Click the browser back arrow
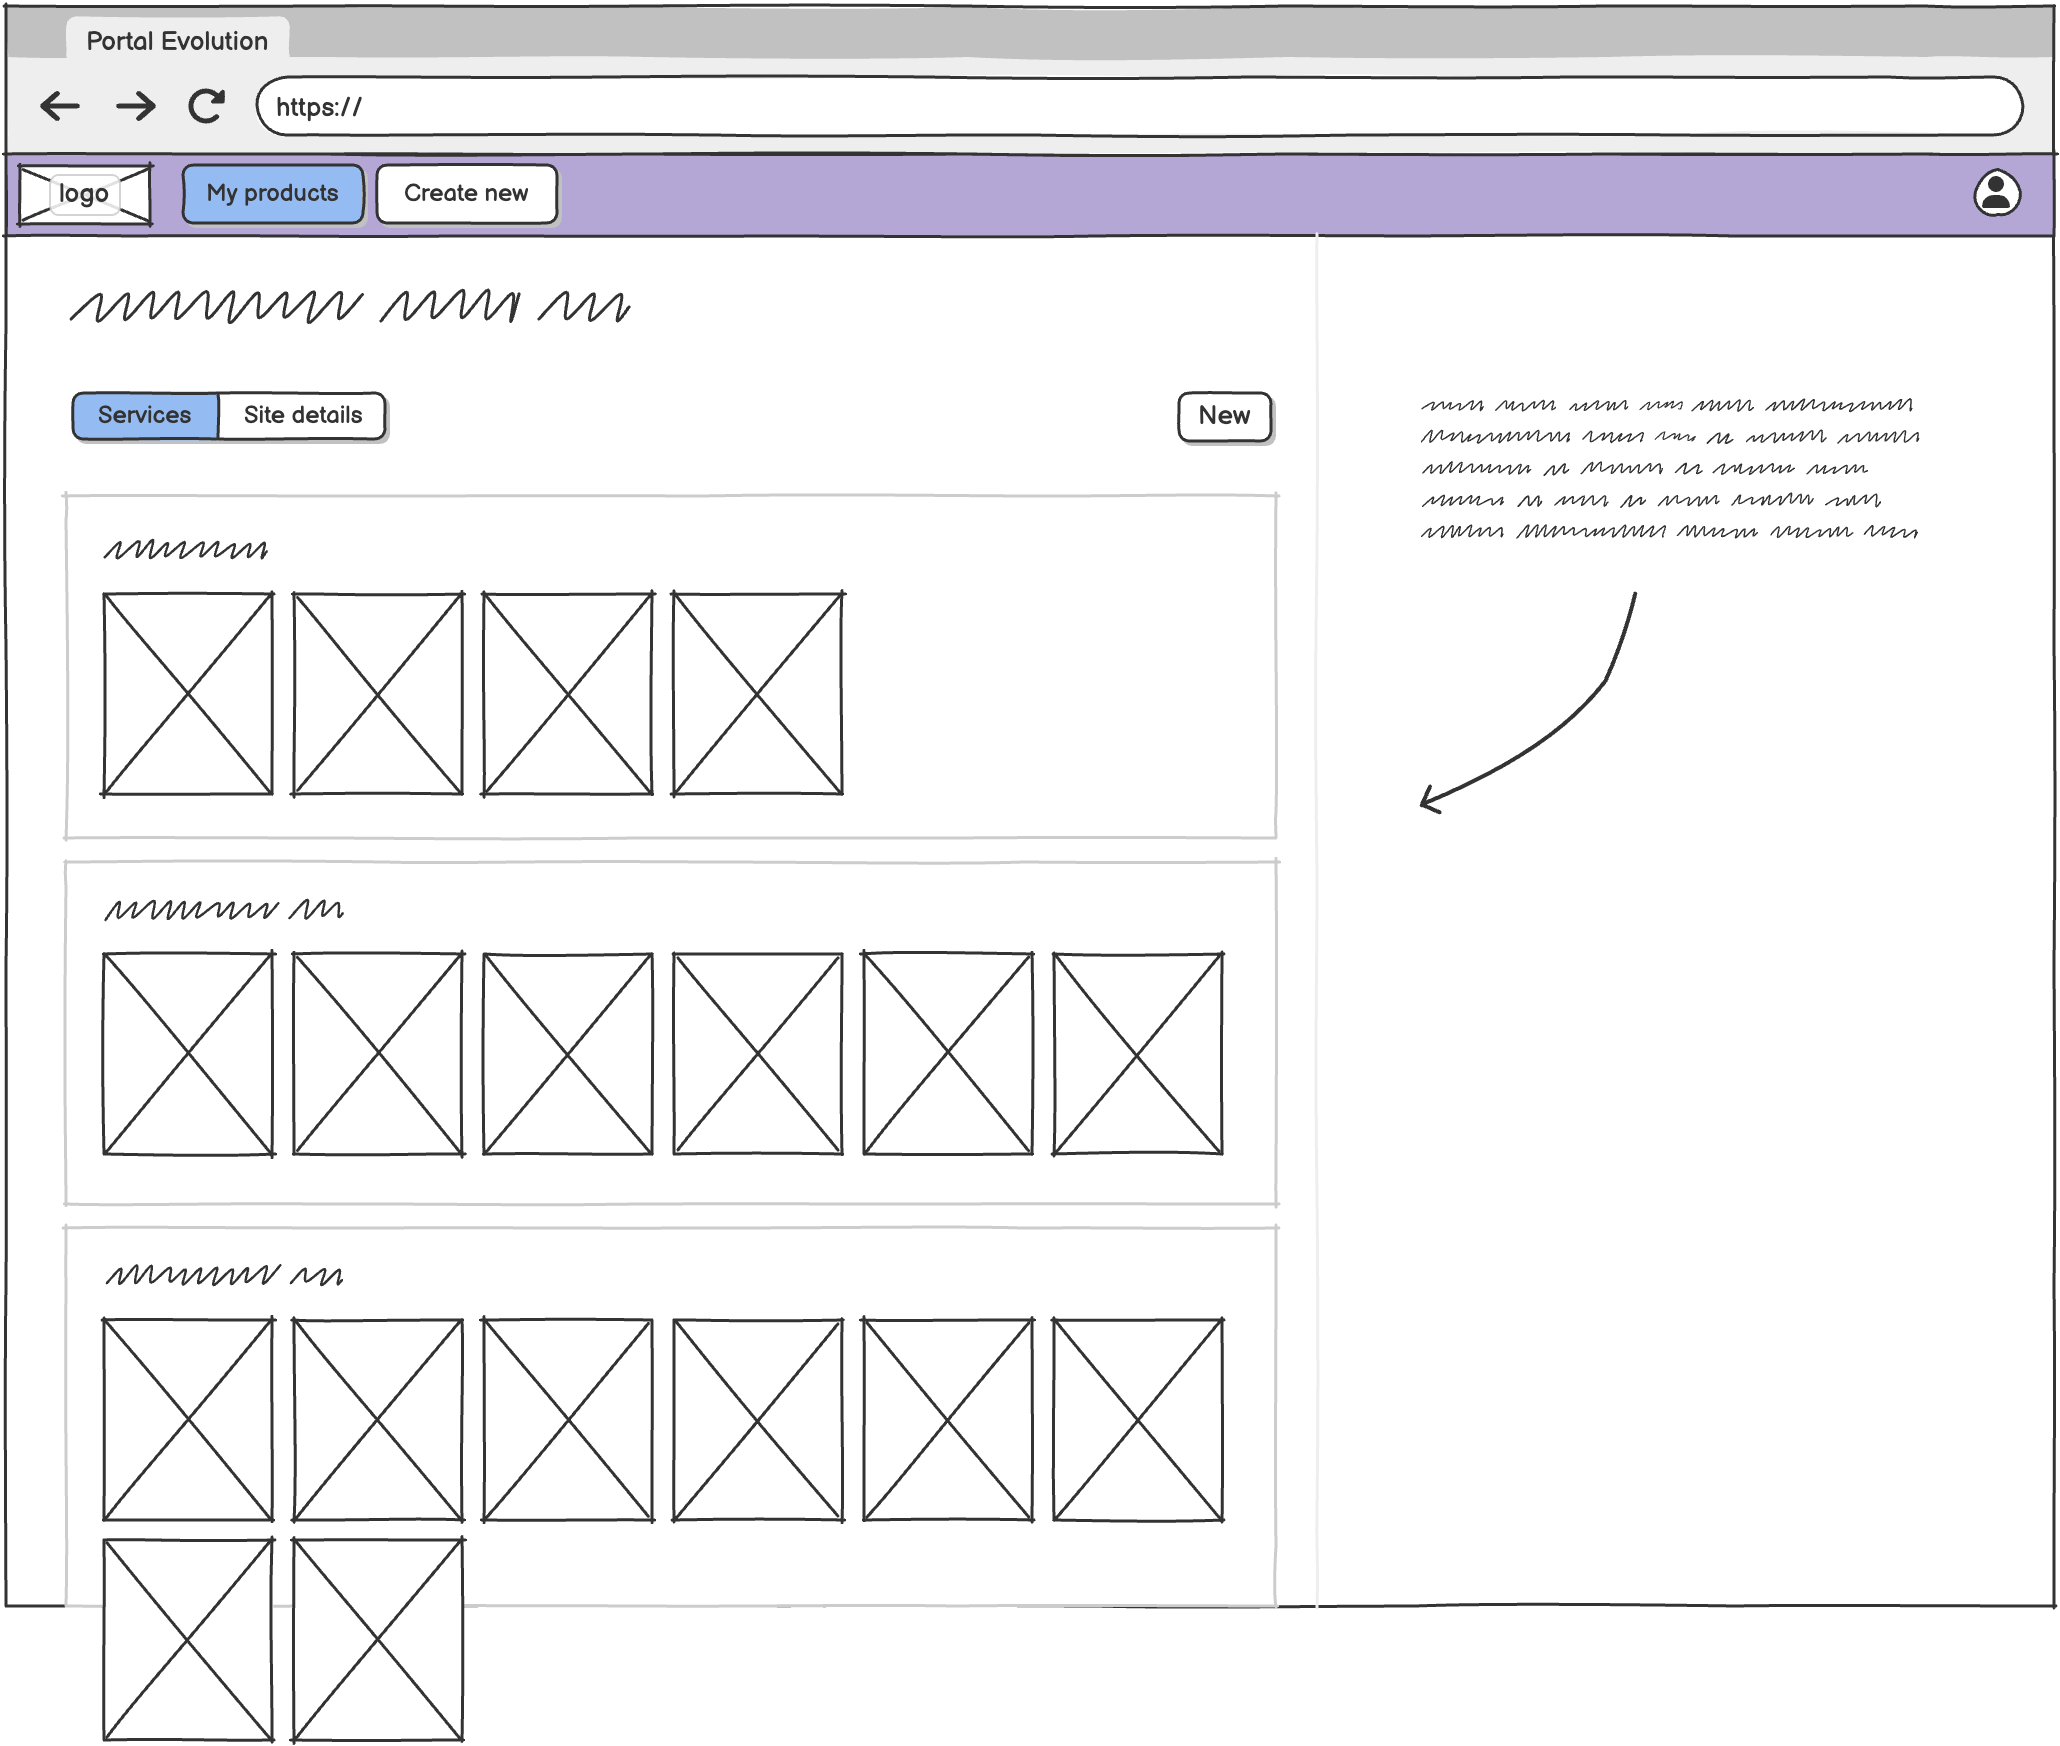 tap(60, 106)
